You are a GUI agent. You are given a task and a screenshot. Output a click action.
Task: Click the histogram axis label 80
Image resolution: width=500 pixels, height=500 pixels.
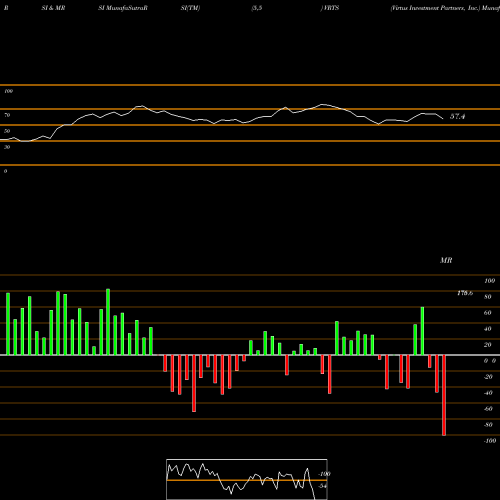pyautogui.click(x=488, y=297)
